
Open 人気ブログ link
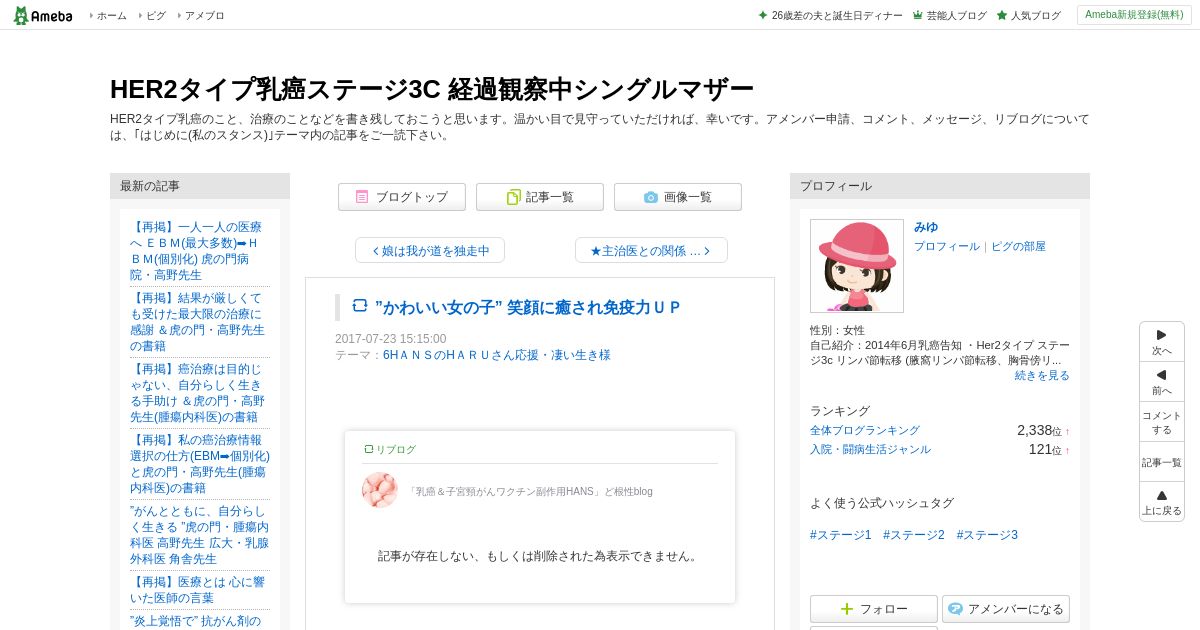(x=1036, y=15)
